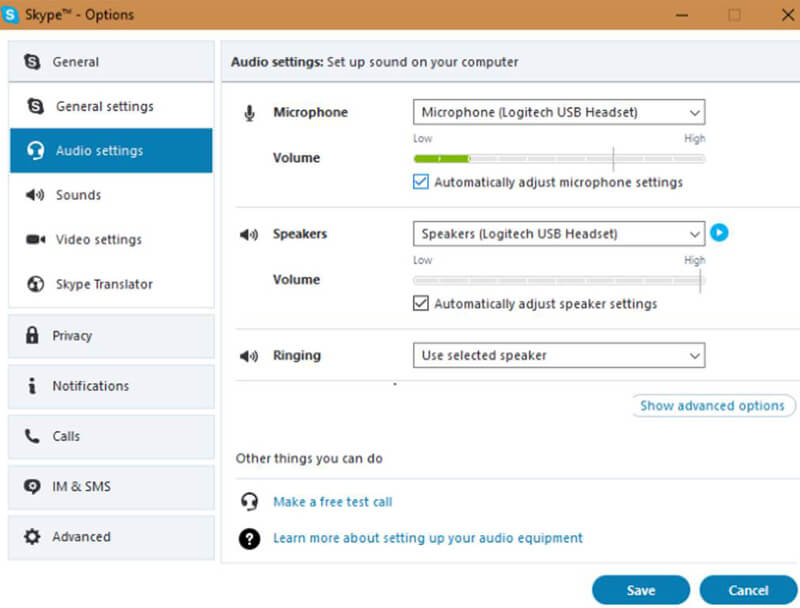Screen dimensions: 800x608
Task: Click the speaker volume slider
Action: [x=559, y=281]
